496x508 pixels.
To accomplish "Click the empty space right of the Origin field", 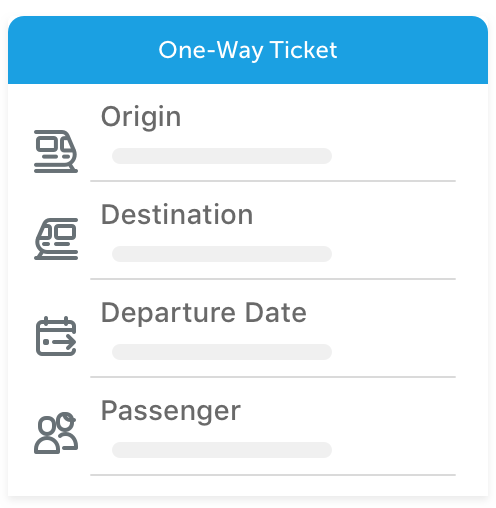I will coord(393,156).
